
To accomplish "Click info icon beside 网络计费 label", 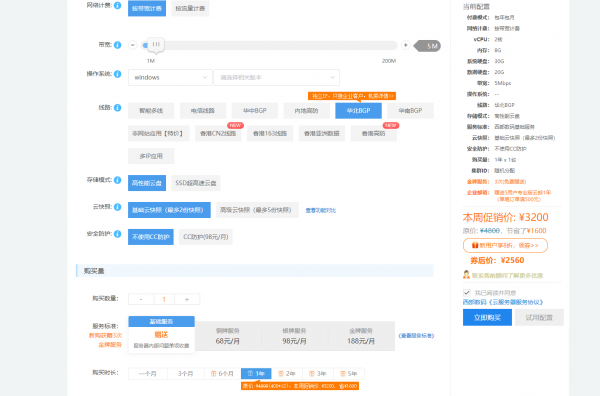I will pos(117,5).
